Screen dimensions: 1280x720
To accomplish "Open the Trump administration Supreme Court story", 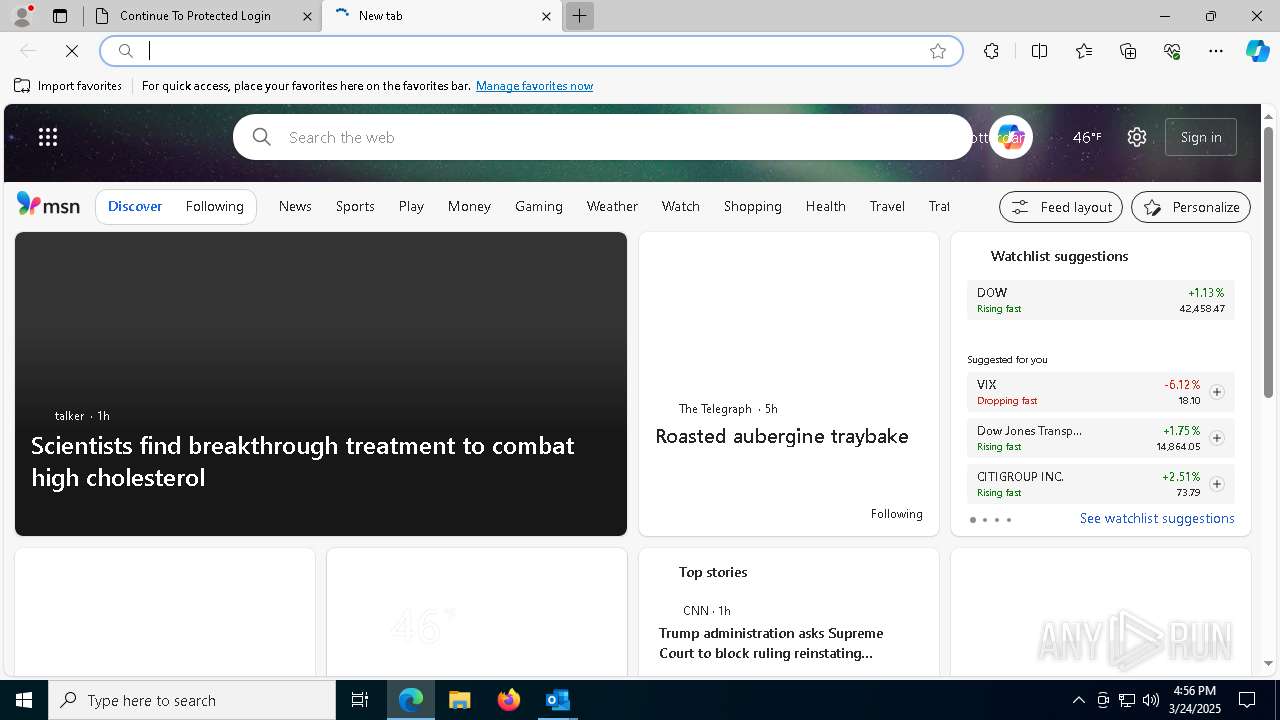I will point(771,643).
